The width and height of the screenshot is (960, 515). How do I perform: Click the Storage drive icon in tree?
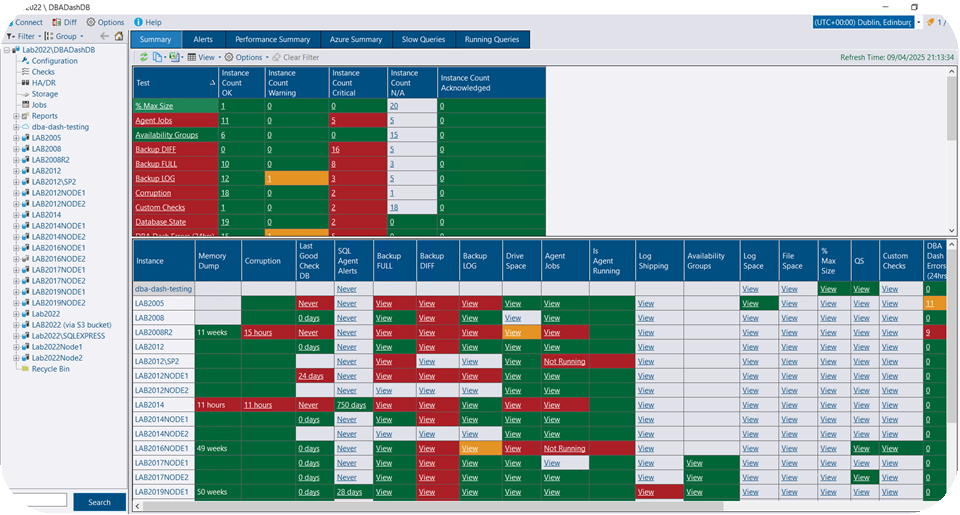click(x=25, y=94)
